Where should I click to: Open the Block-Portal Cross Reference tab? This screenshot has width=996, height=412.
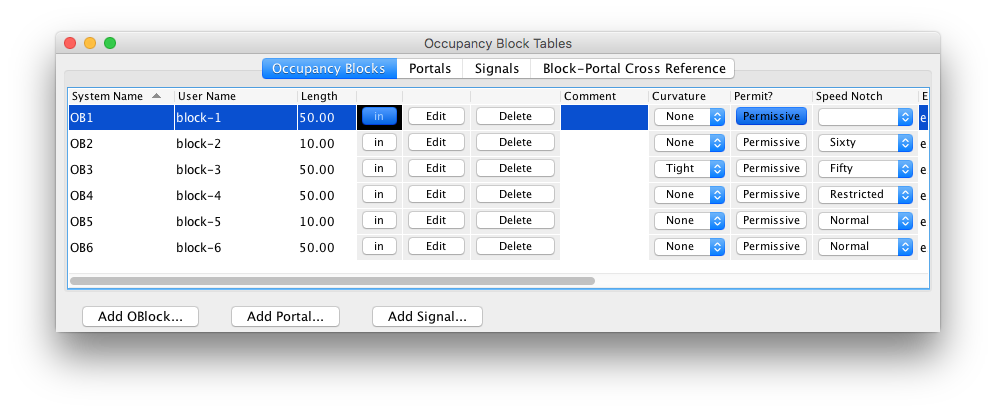[633, 69]
